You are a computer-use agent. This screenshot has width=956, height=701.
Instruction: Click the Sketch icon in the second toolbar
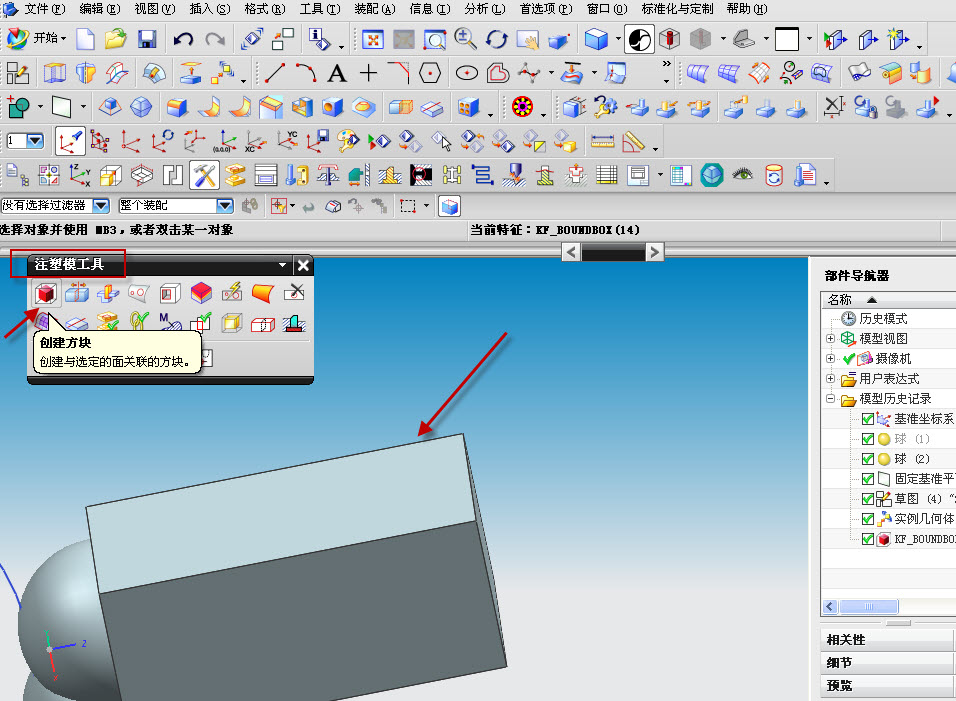click(18, 74)
